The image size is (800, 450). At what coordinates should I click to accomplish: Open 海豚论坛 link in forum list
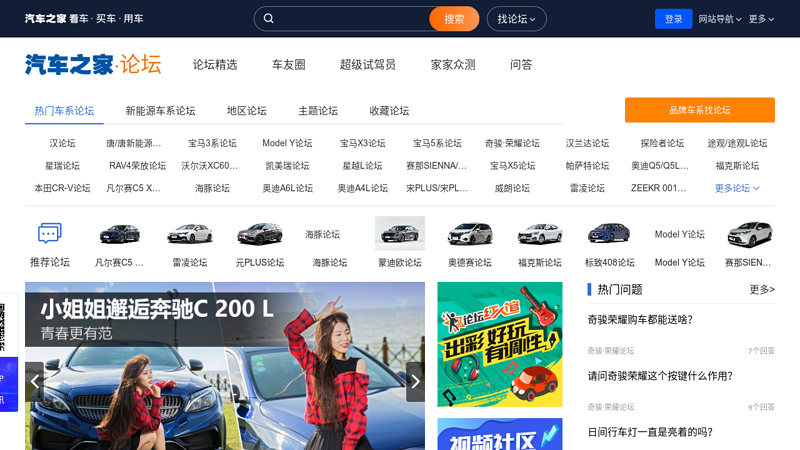(212, 188)
